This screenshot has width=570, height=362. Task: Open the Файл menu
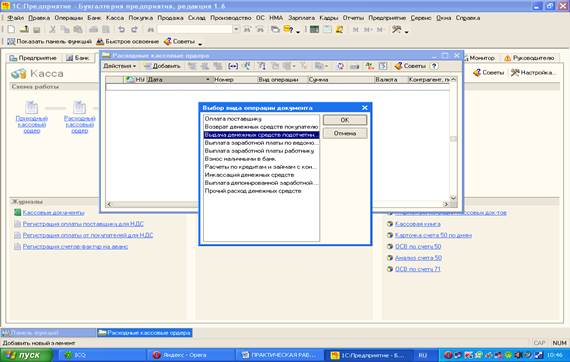tap(15, 17)
